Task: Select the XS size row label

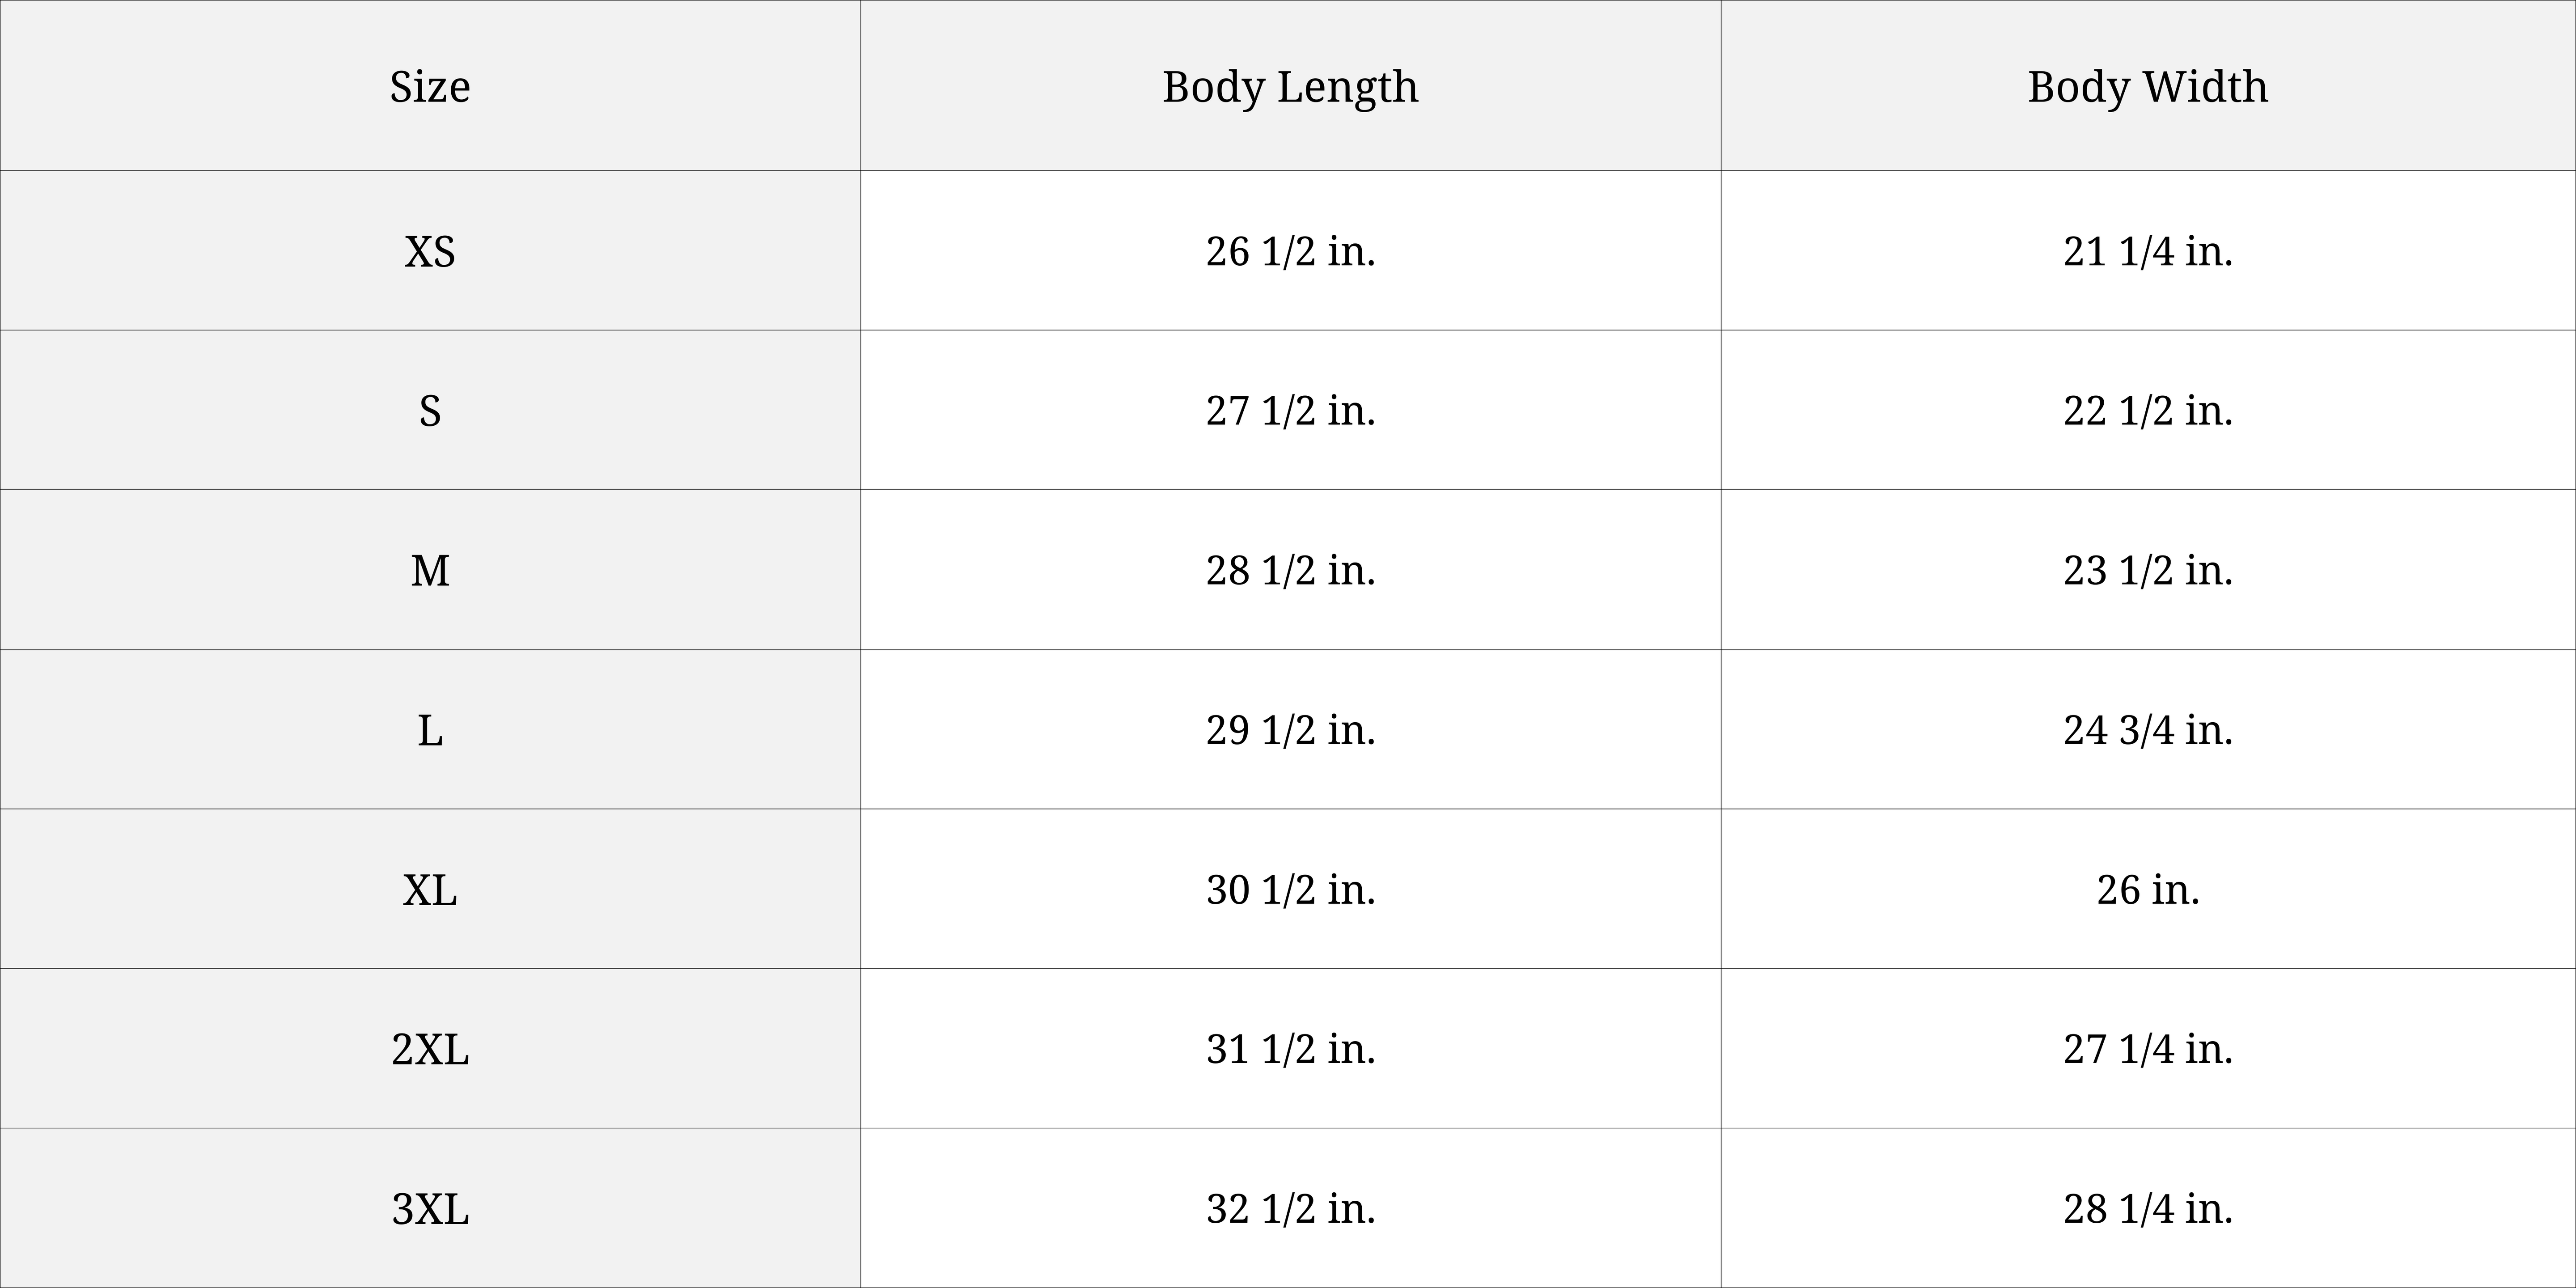Action: coord(430,251)
